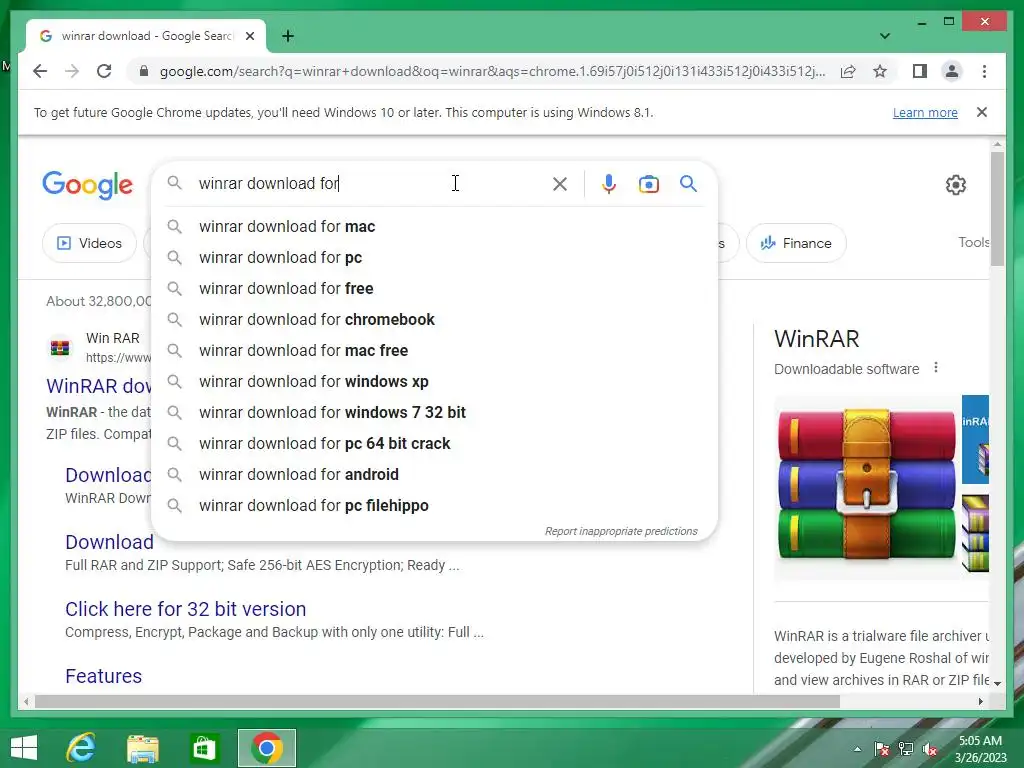Clear the search box text
Viewport: 1024px width, 768px height.
click(x=559, y=184)
